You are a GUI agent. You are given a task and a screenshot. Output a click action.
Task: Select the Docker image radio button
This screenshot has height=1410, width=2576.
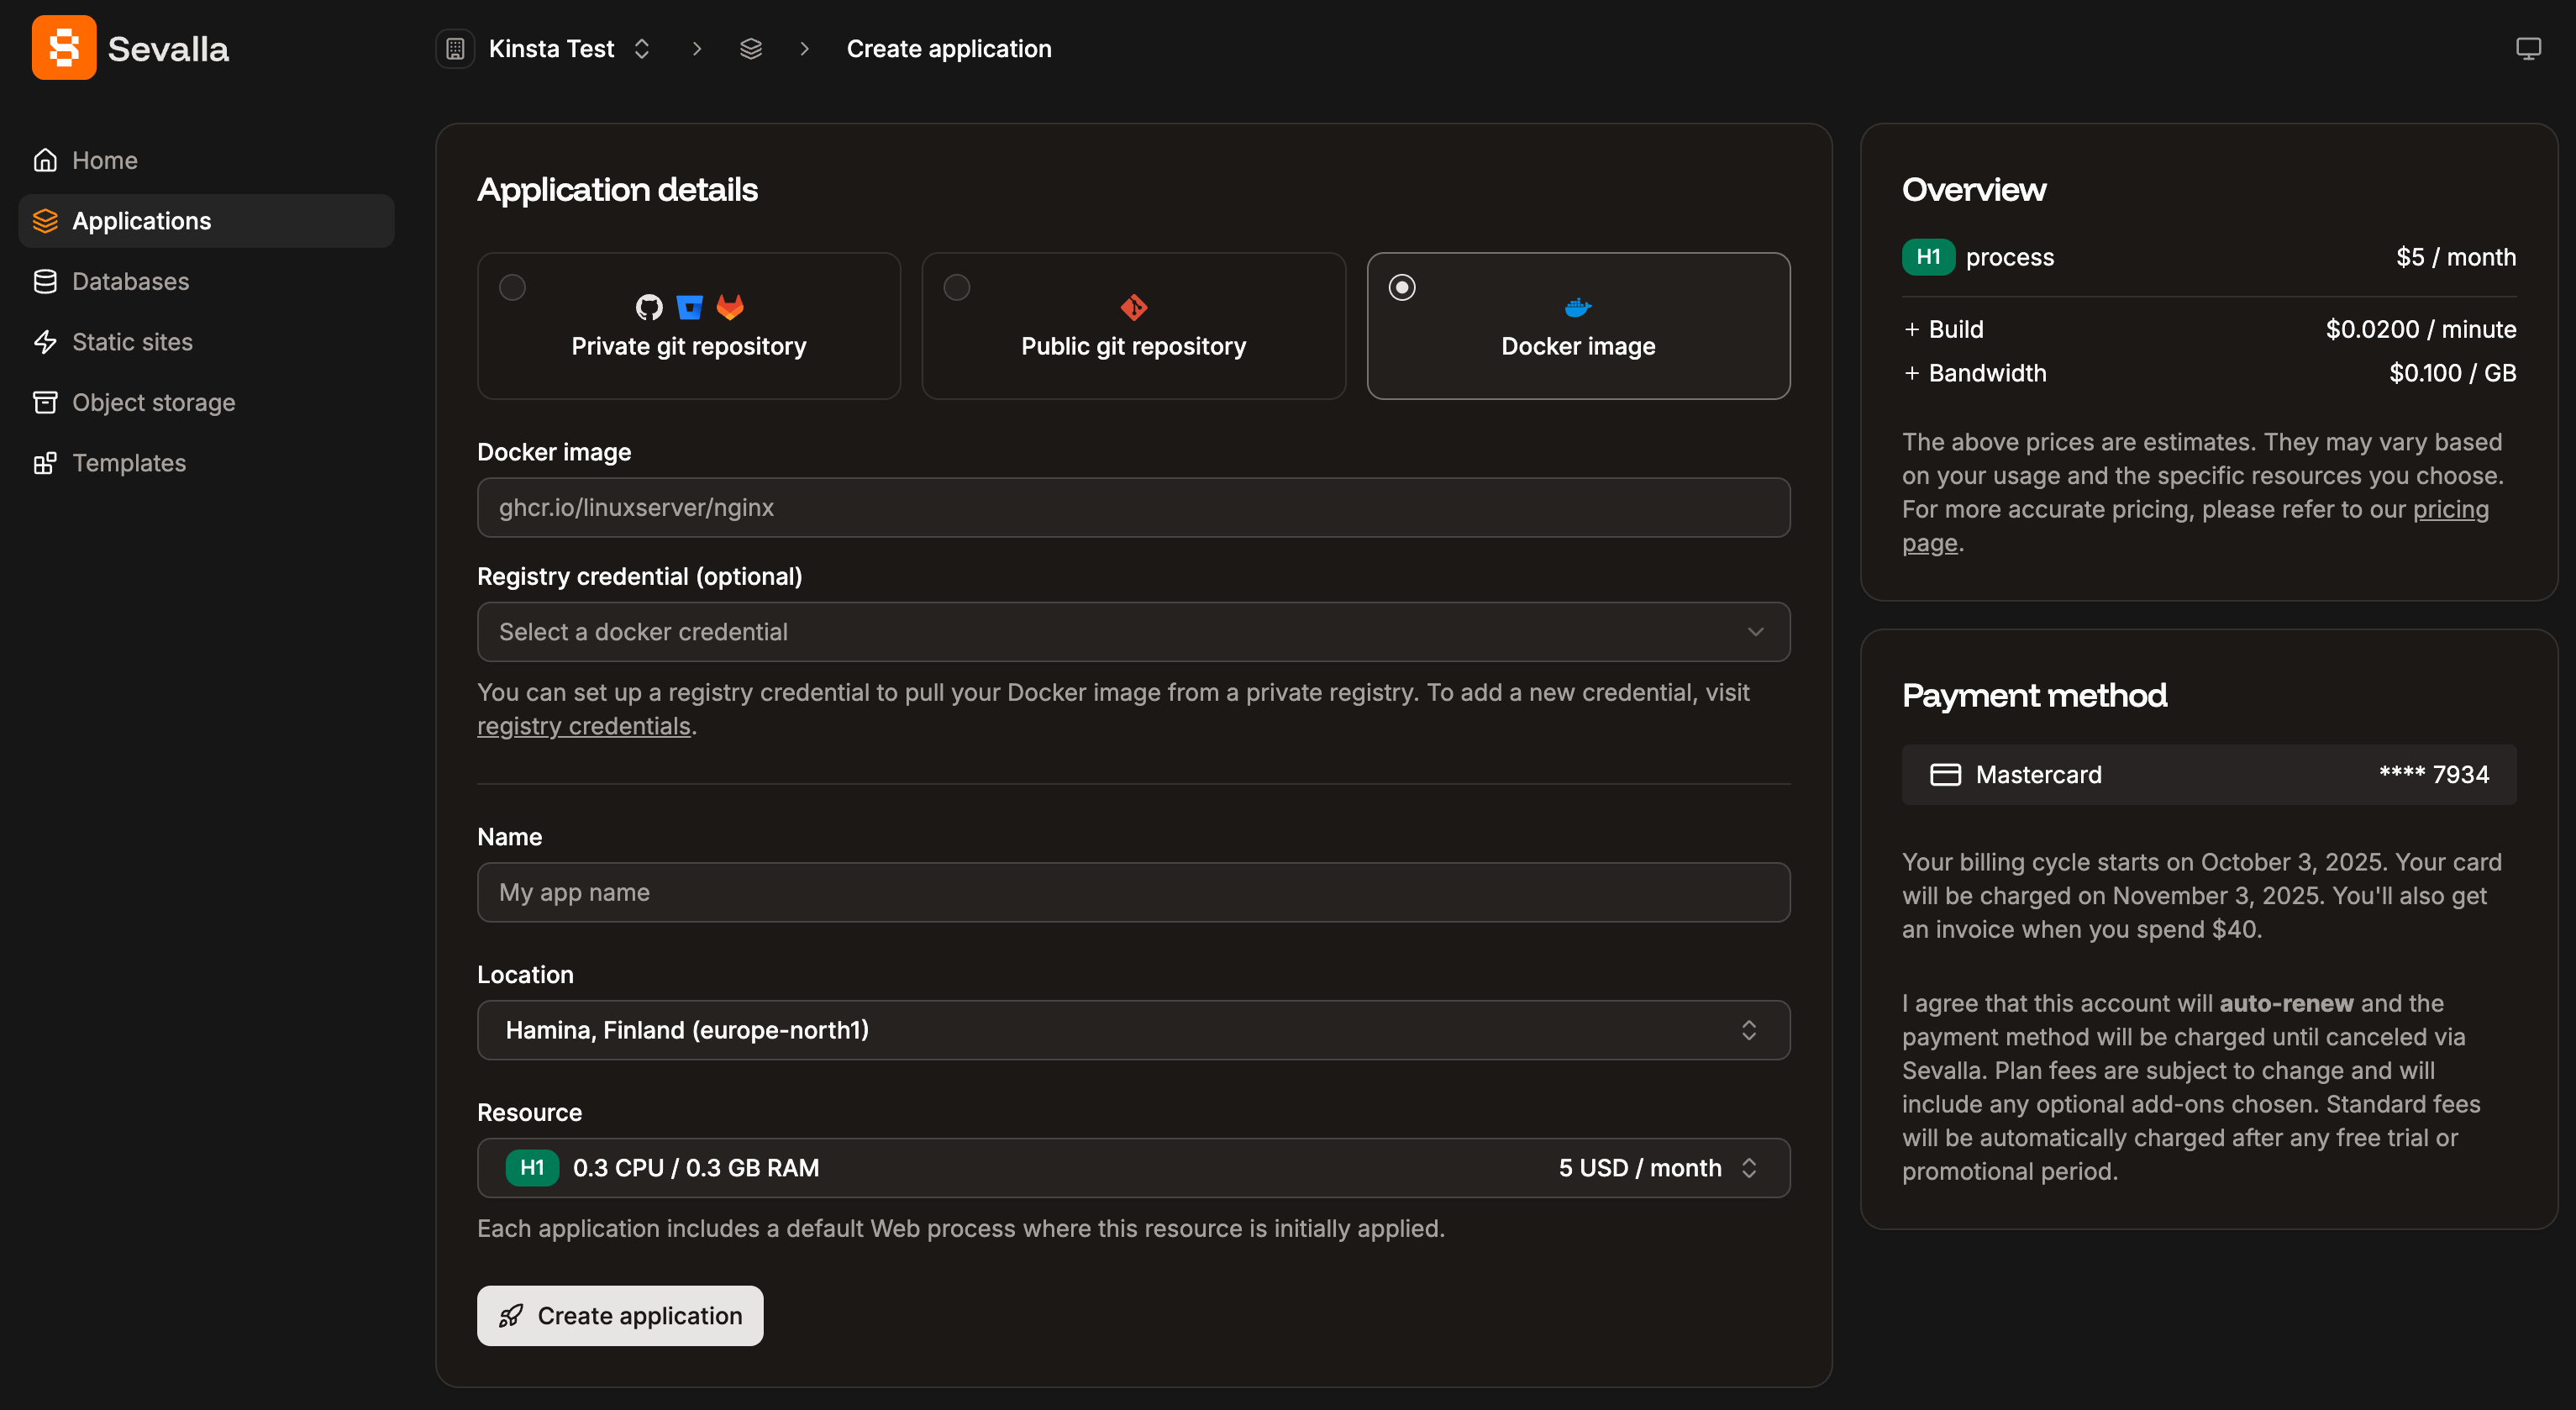point(1401,287)
